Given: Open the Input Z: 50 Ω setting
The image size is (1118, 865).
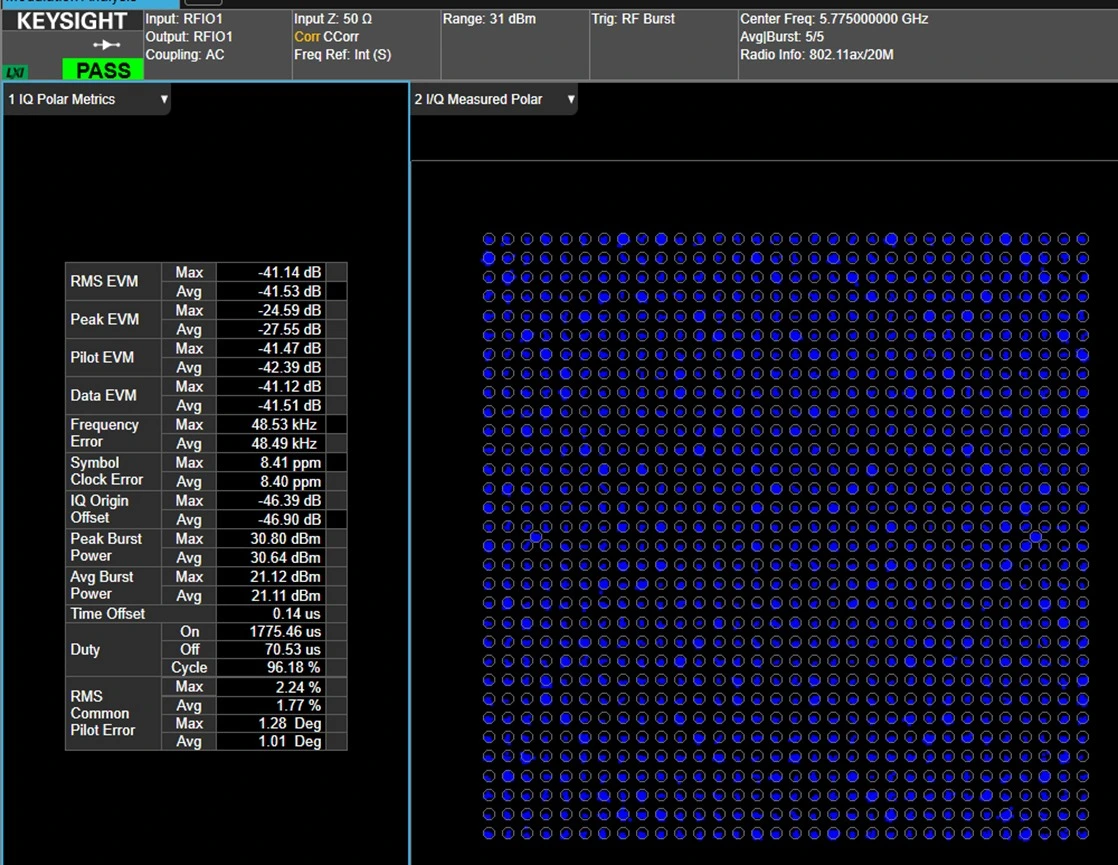Looking at the screenshot, I should tap(333, 19).
